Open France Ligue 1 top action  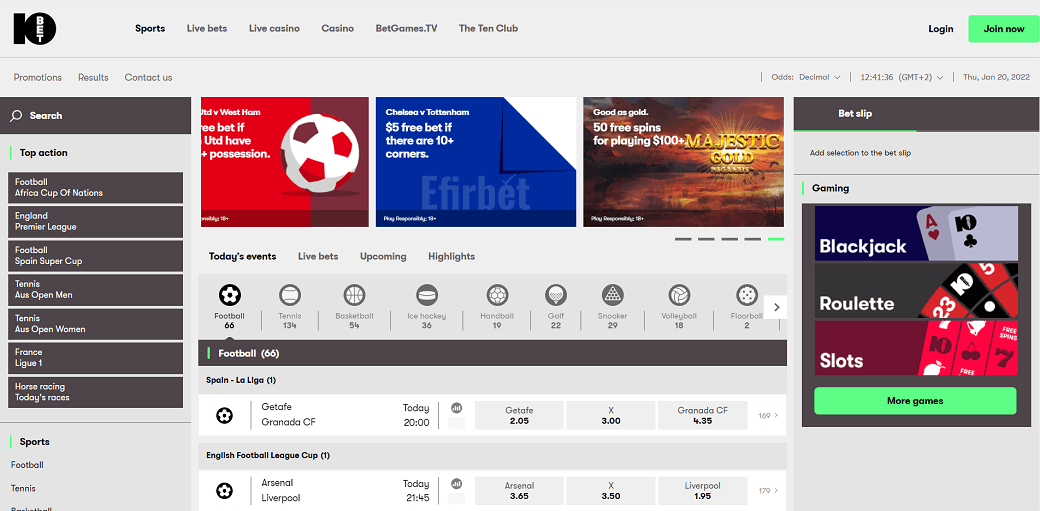tap(96, 358)
